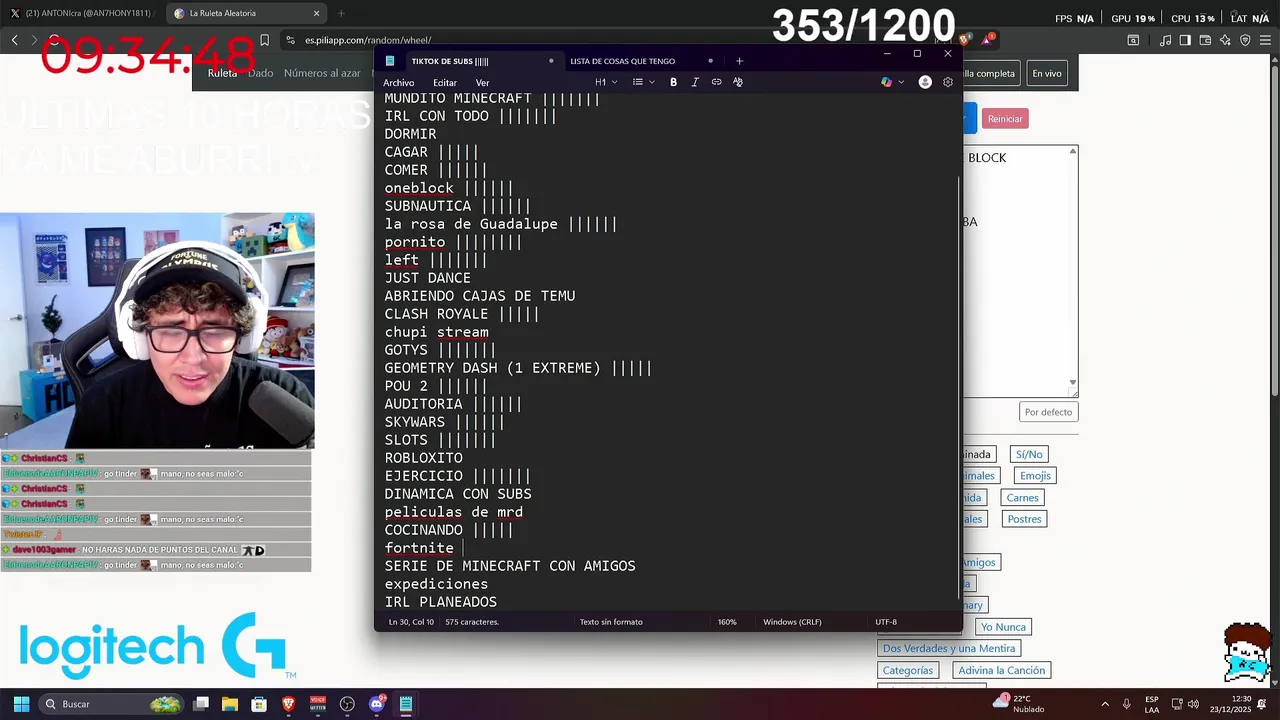Open the Ver menu in Notepad
The width and height of the screenshot is (1280, 720).
(482, 83)
